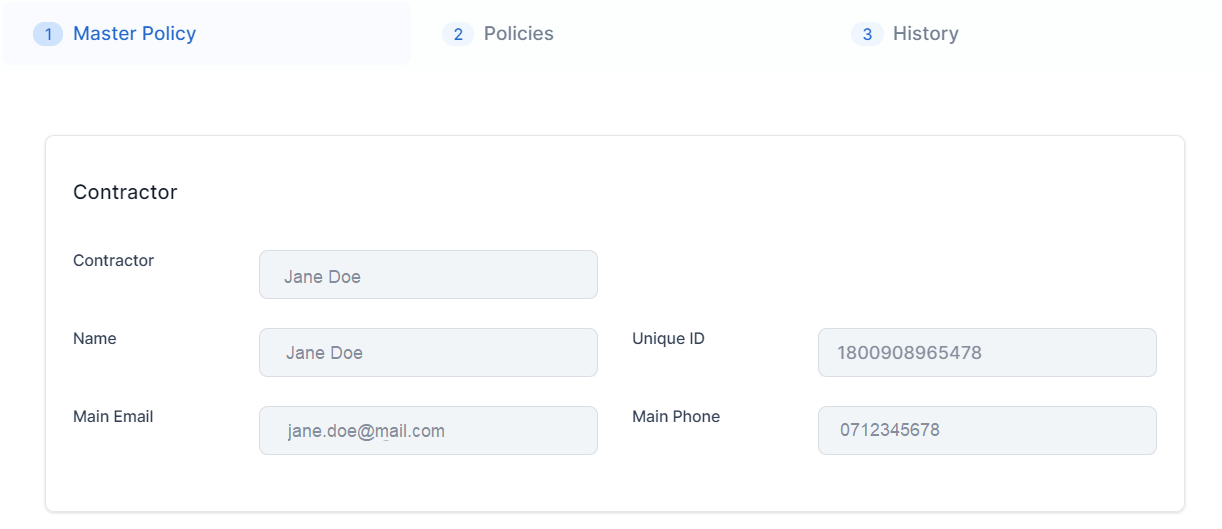Click the 'Main Phone' field label
This screenshot has height=529, width=1222.
tap(676, 417)
